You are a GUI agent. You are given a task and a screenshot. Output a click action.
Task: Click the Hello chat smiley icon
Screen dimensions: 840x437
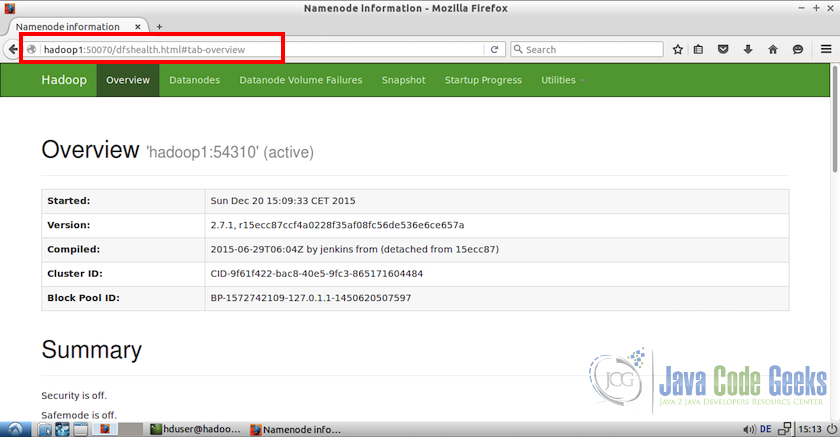click(798, 49)
